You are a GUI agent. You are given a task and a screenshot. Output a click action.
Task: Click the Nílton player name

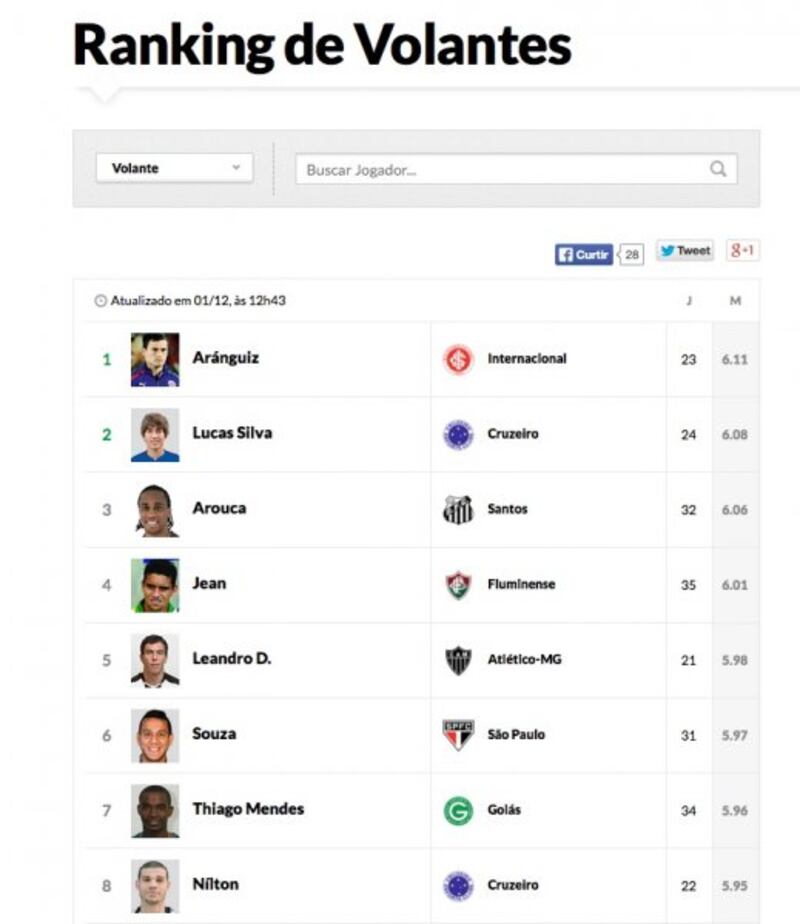point(216,884)
